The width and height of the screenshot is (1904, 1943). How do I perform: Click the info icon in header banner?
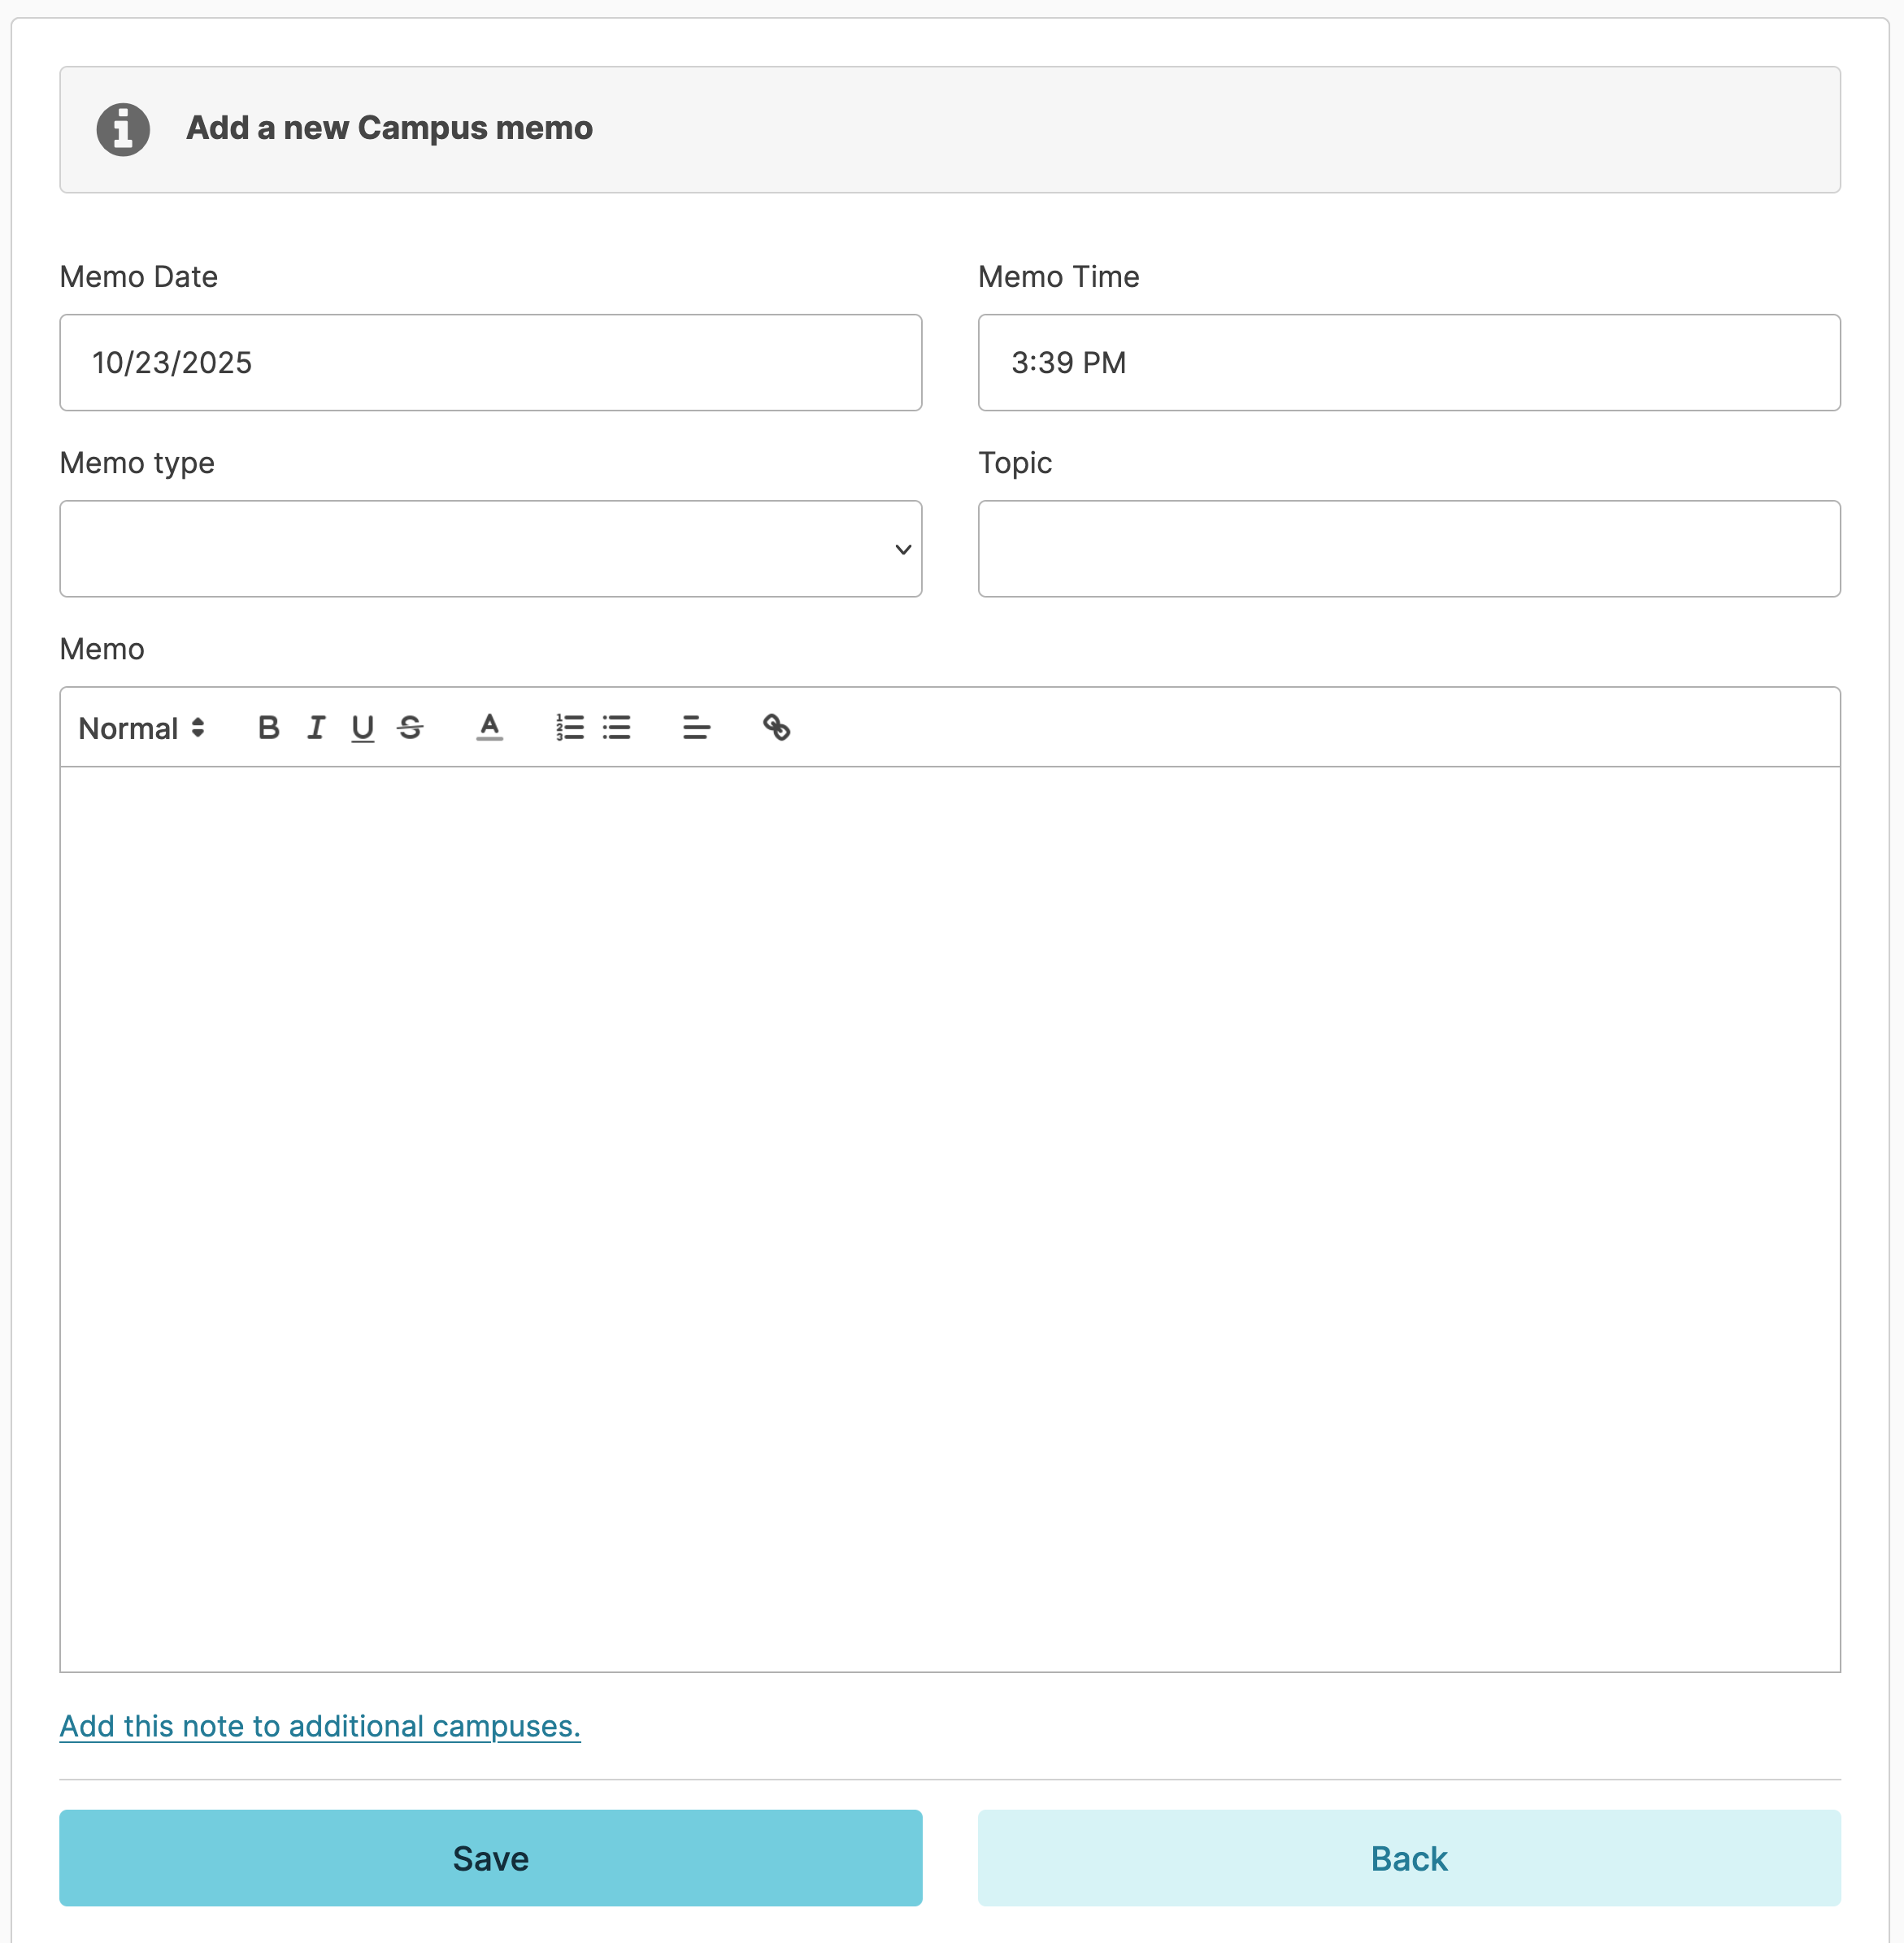(x=123, y=129)
